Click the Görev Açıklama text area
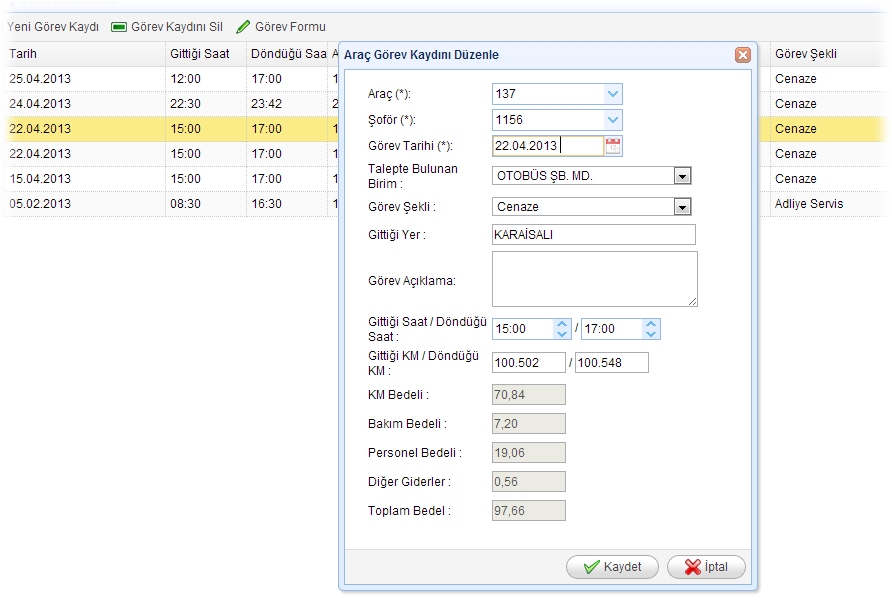Image resolution: width=892 pixels, height=614 pixels. click(x=593, y=278)
